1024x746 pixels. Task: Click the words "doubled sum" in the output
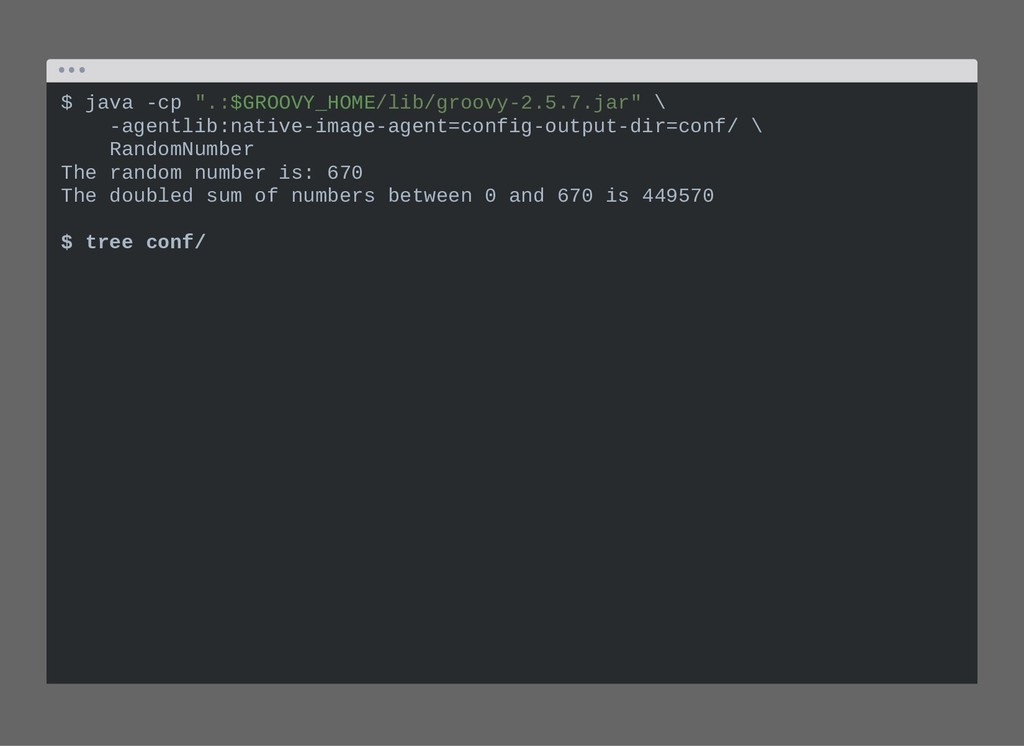tap(157, 196)
